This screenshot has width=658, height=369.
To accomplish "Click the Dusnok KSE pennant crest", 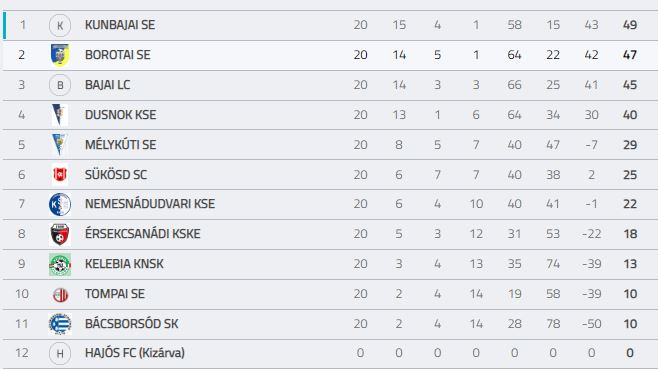I will [60, 115].
